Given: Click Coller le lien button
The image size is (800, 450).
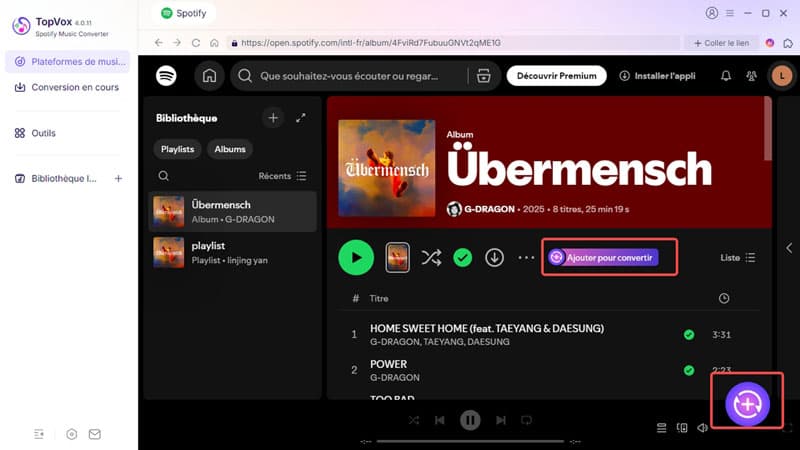Looking at the screenshot, I should (x=721, y=43).
